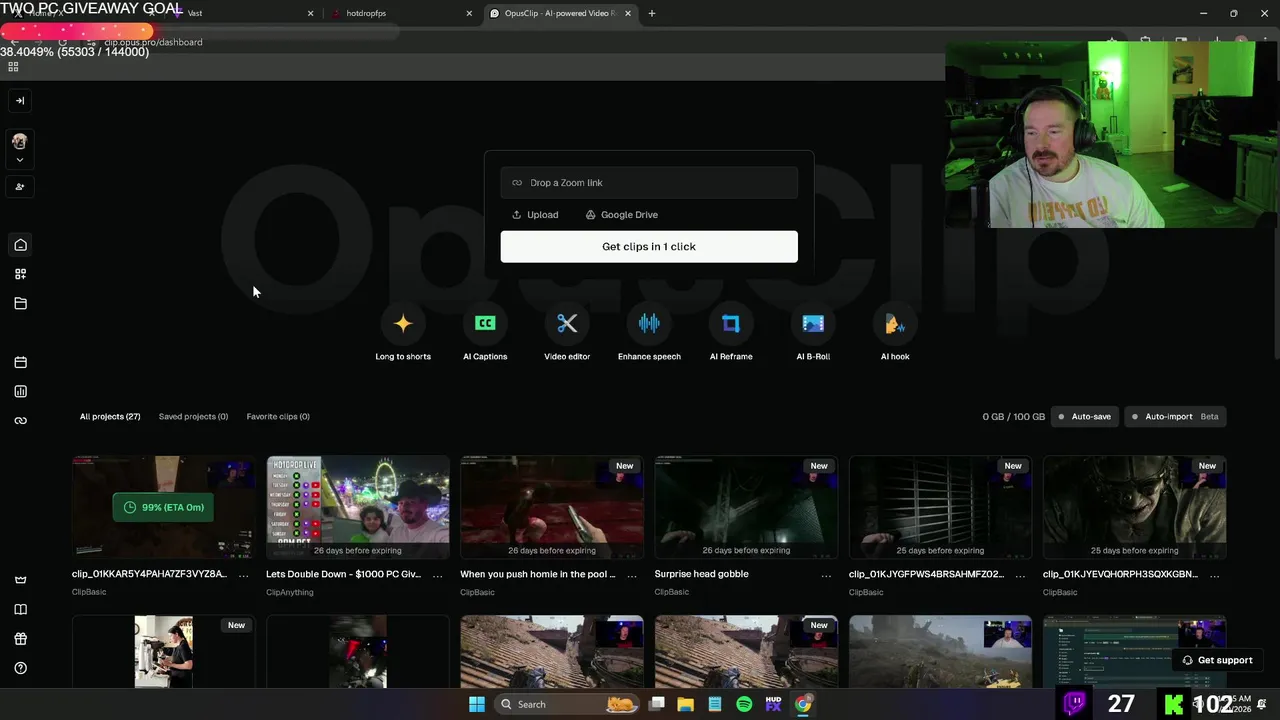Click the ClipAnything label under Lets Double Down
Image resolution: width=1280 pixels, height=720 pixels.
click(290, 592)
